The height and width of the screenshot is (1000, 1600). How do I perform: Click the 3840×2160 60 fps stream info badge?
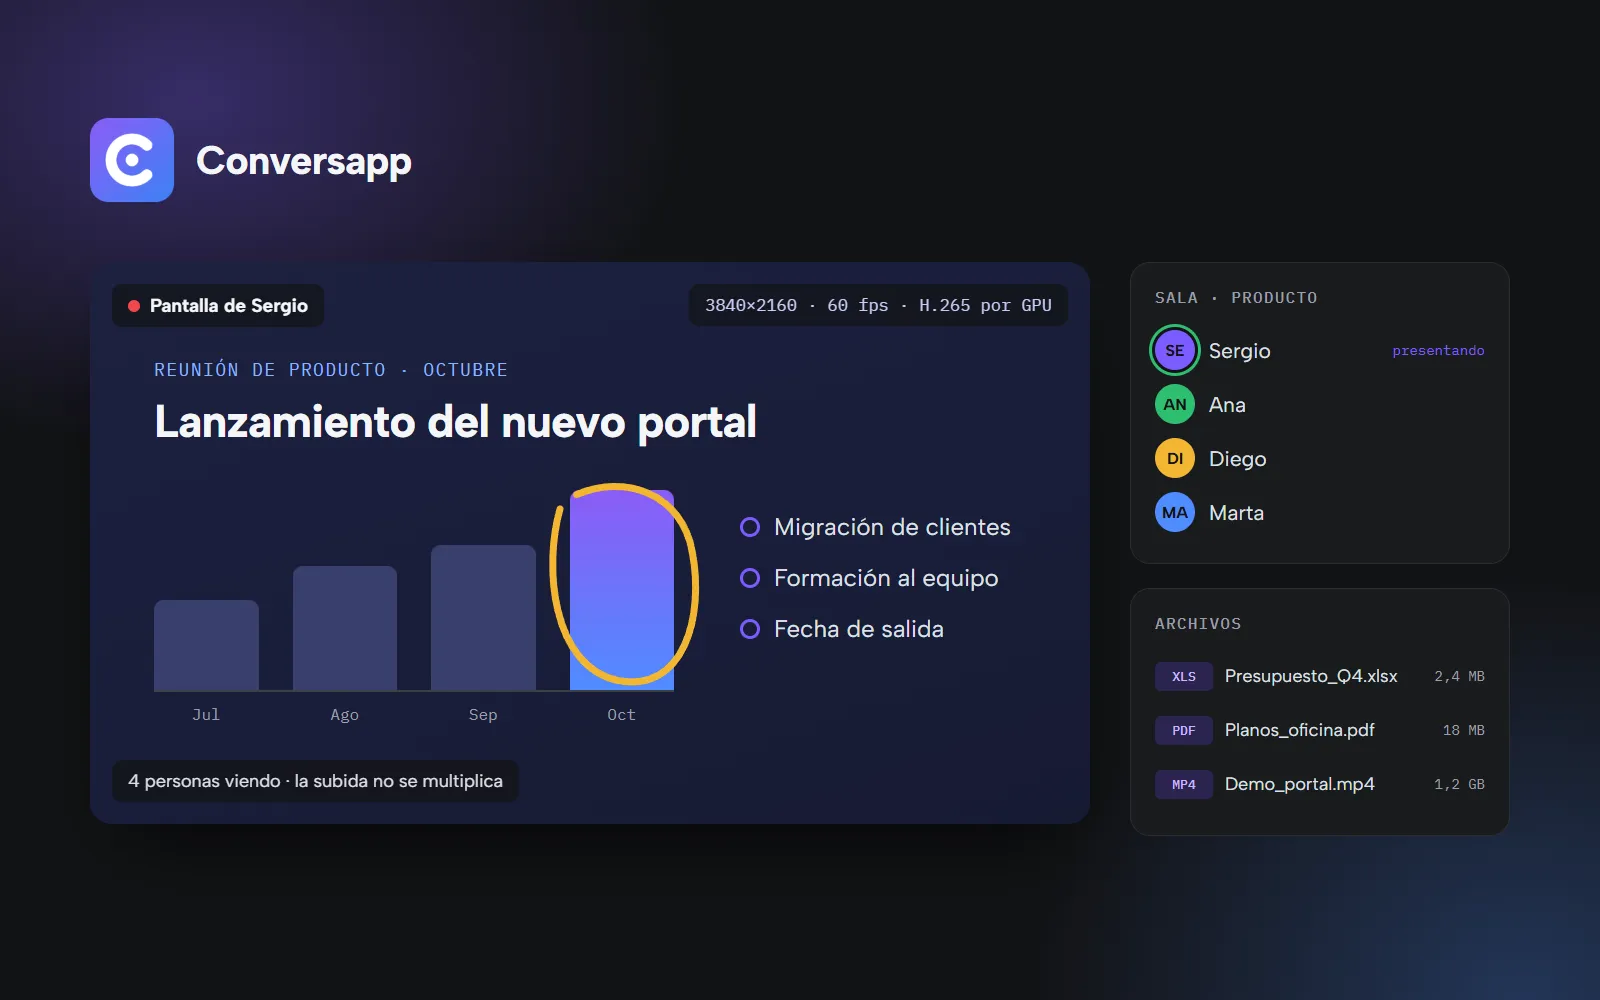click(x=878, y=305)
